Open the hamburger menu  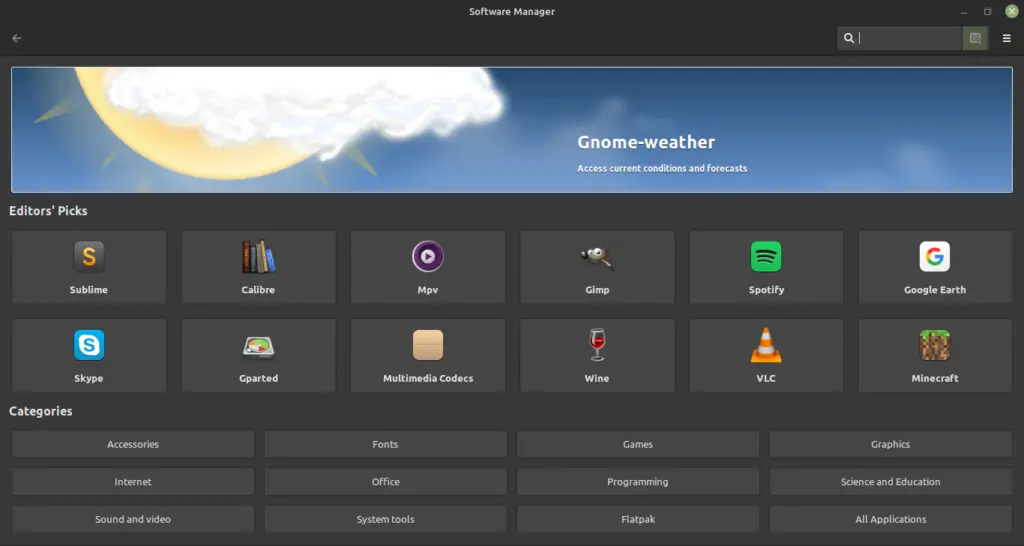point(1006,39)
